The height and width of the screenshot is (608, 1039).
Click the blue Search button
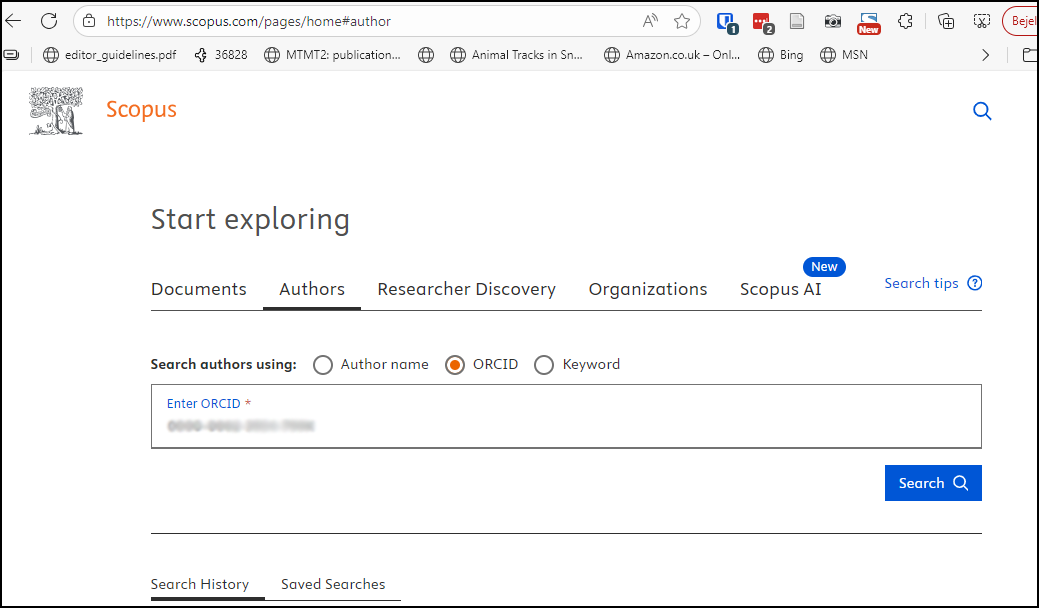933,483
